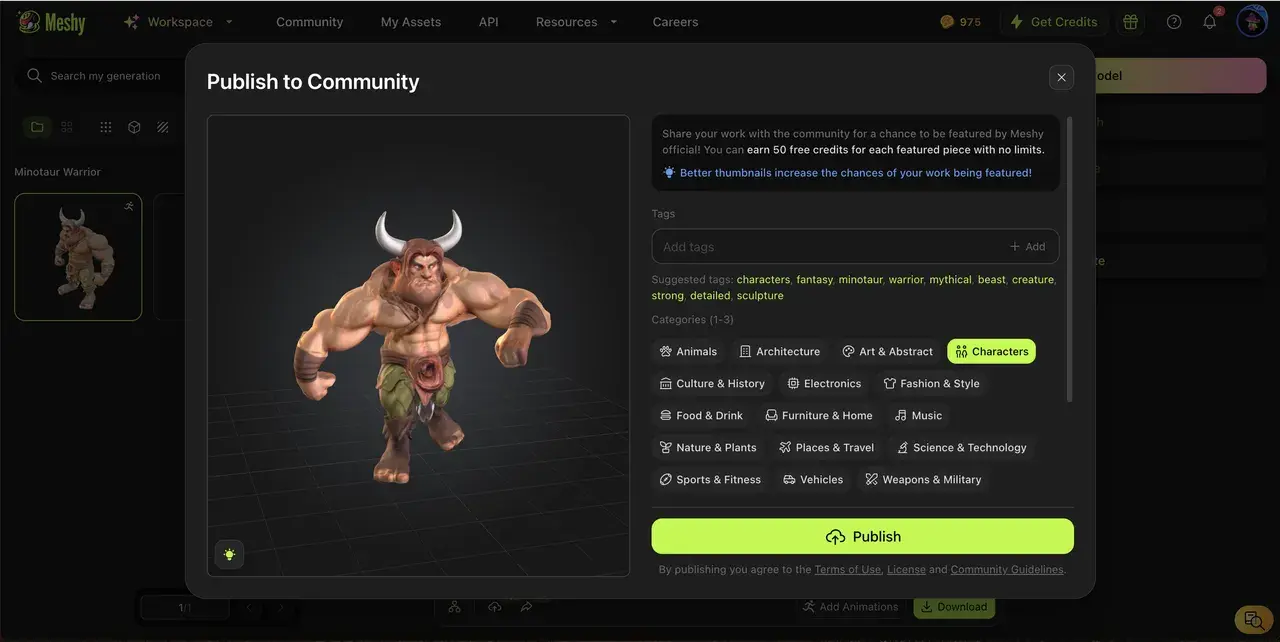Viewport: 1280px width, 642px height.
Task: Select the Characters category
Action: 991,351
